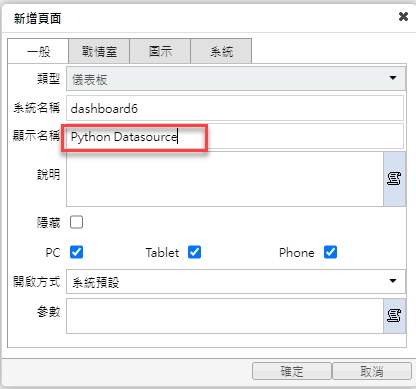
Task: Click inside the 說明 text area
Action: tap(225, 179)
